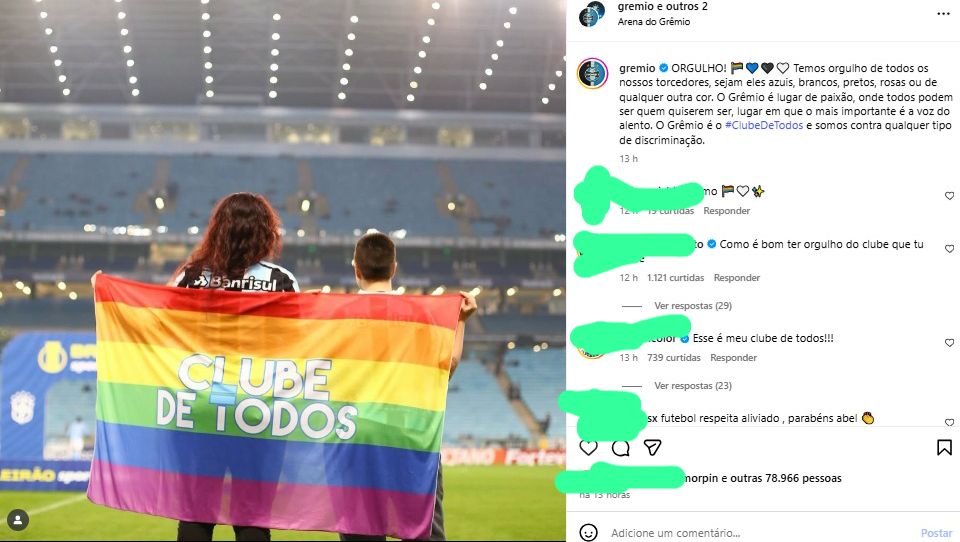This screenshot has height=542, width=960.
Task: Click the Postar button
Action: 936,533
